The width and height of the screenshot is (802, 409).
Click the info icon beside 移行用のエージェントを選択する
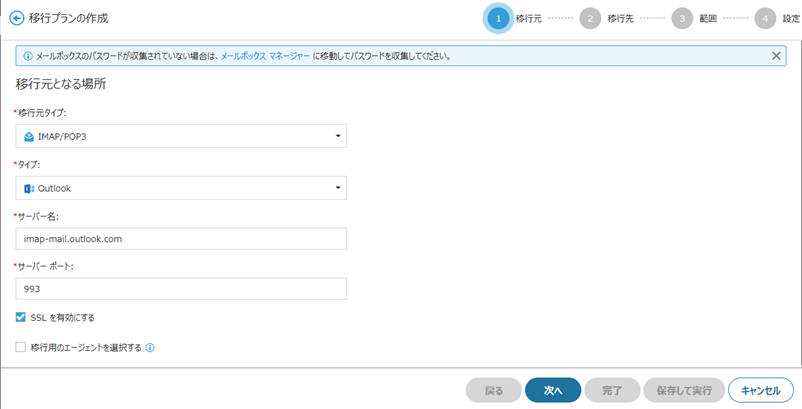[x=150, y=348]
